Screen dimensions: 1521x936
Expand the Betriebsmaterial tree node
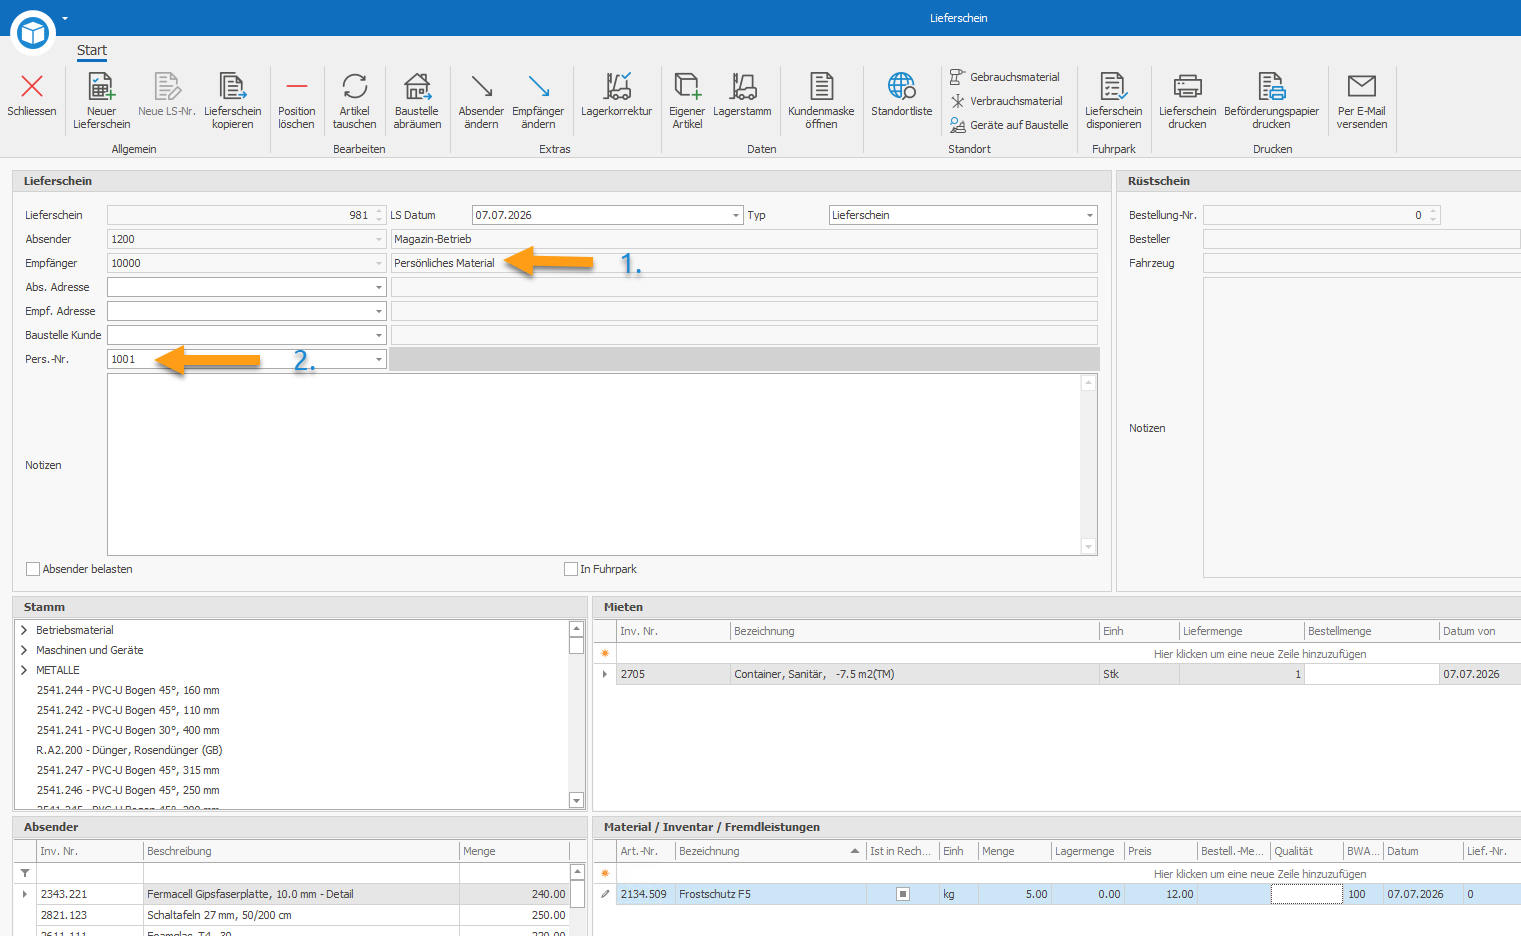coord(24,630)
